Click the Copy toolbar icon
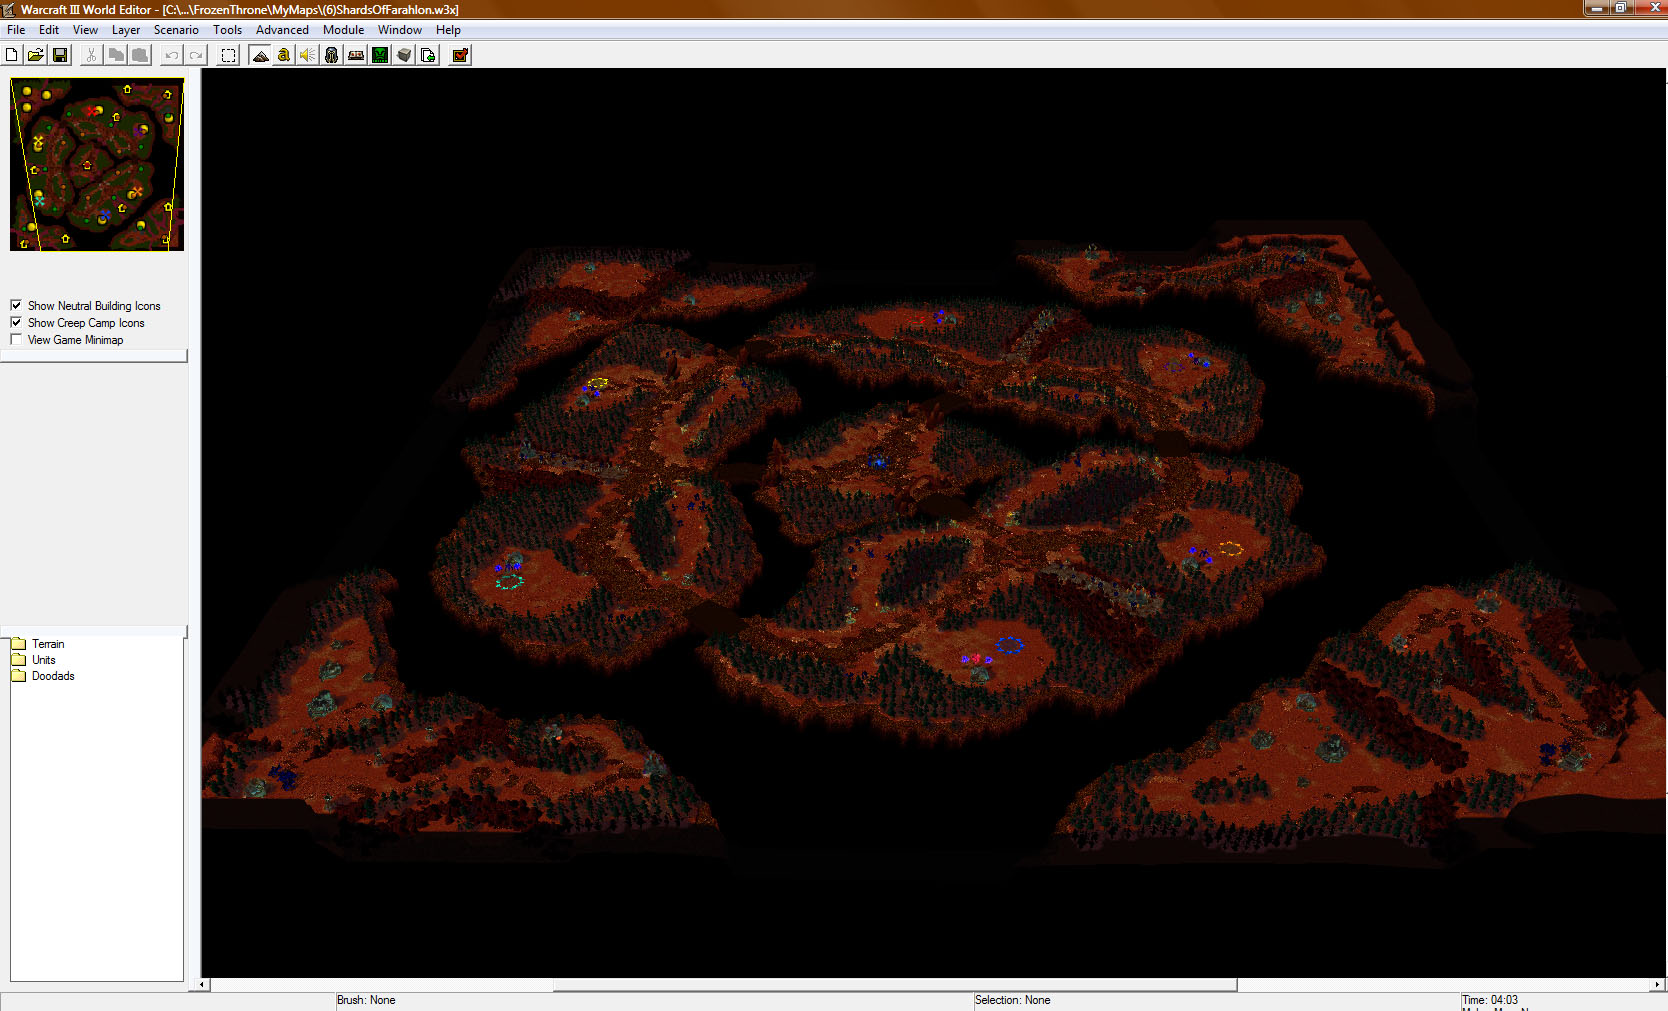Viewport: 1668px width, 1011px height. pyautogui.click(x=116, y=55)
